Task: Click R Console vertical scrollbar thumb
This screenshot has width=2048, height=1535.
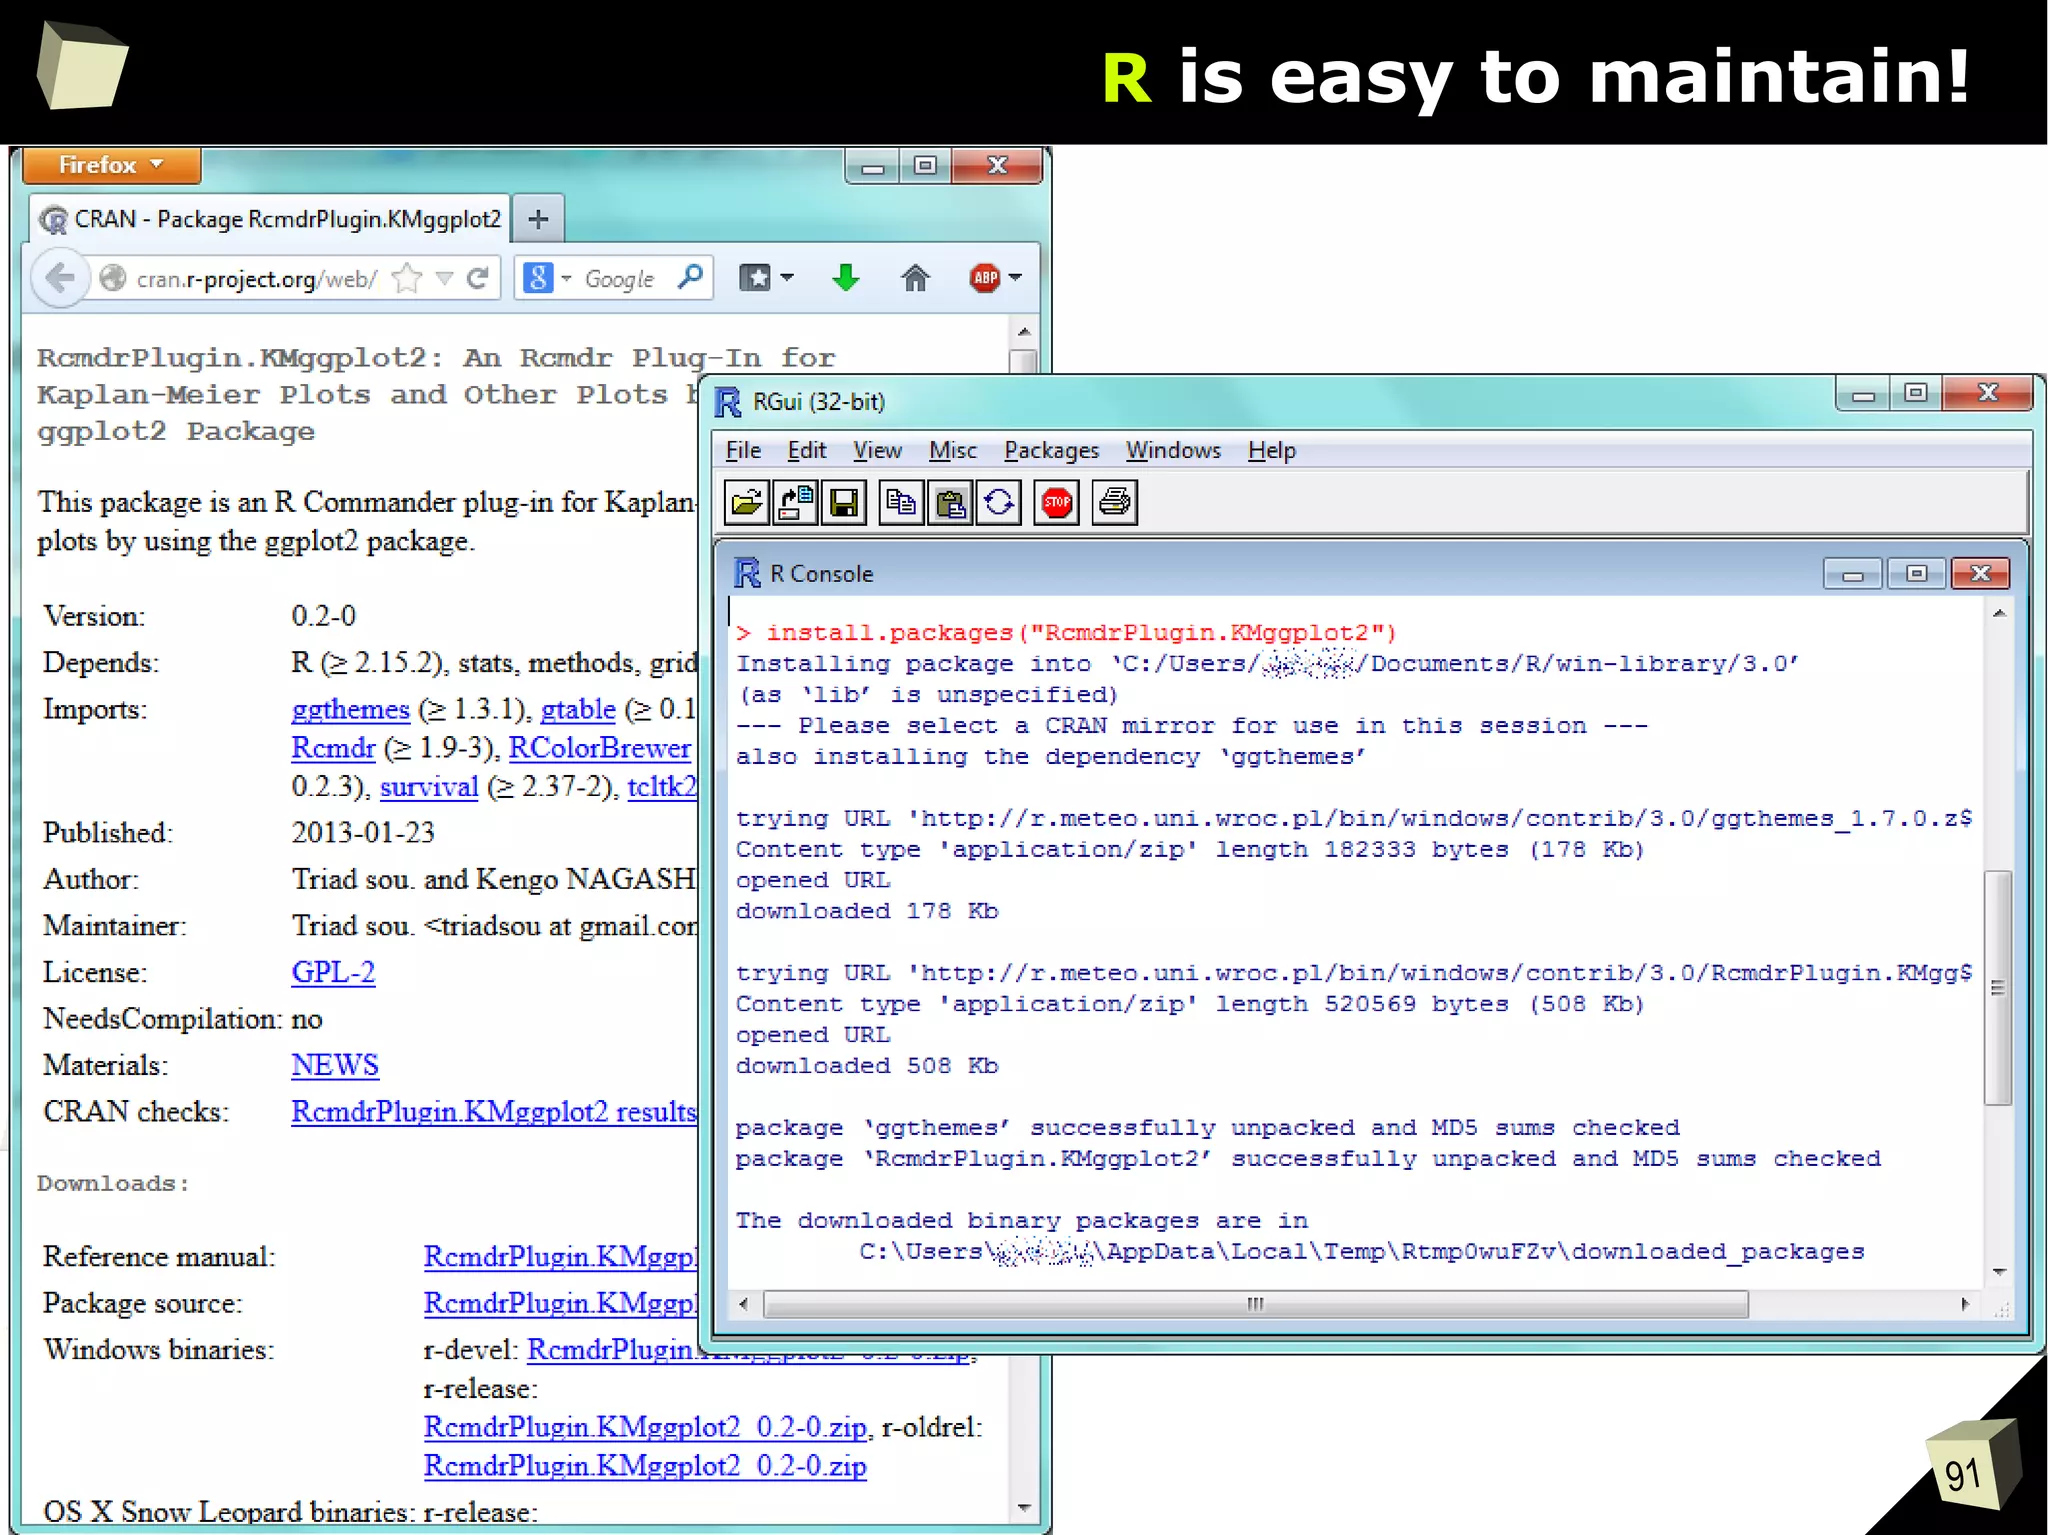Action: pos(1997,988)
